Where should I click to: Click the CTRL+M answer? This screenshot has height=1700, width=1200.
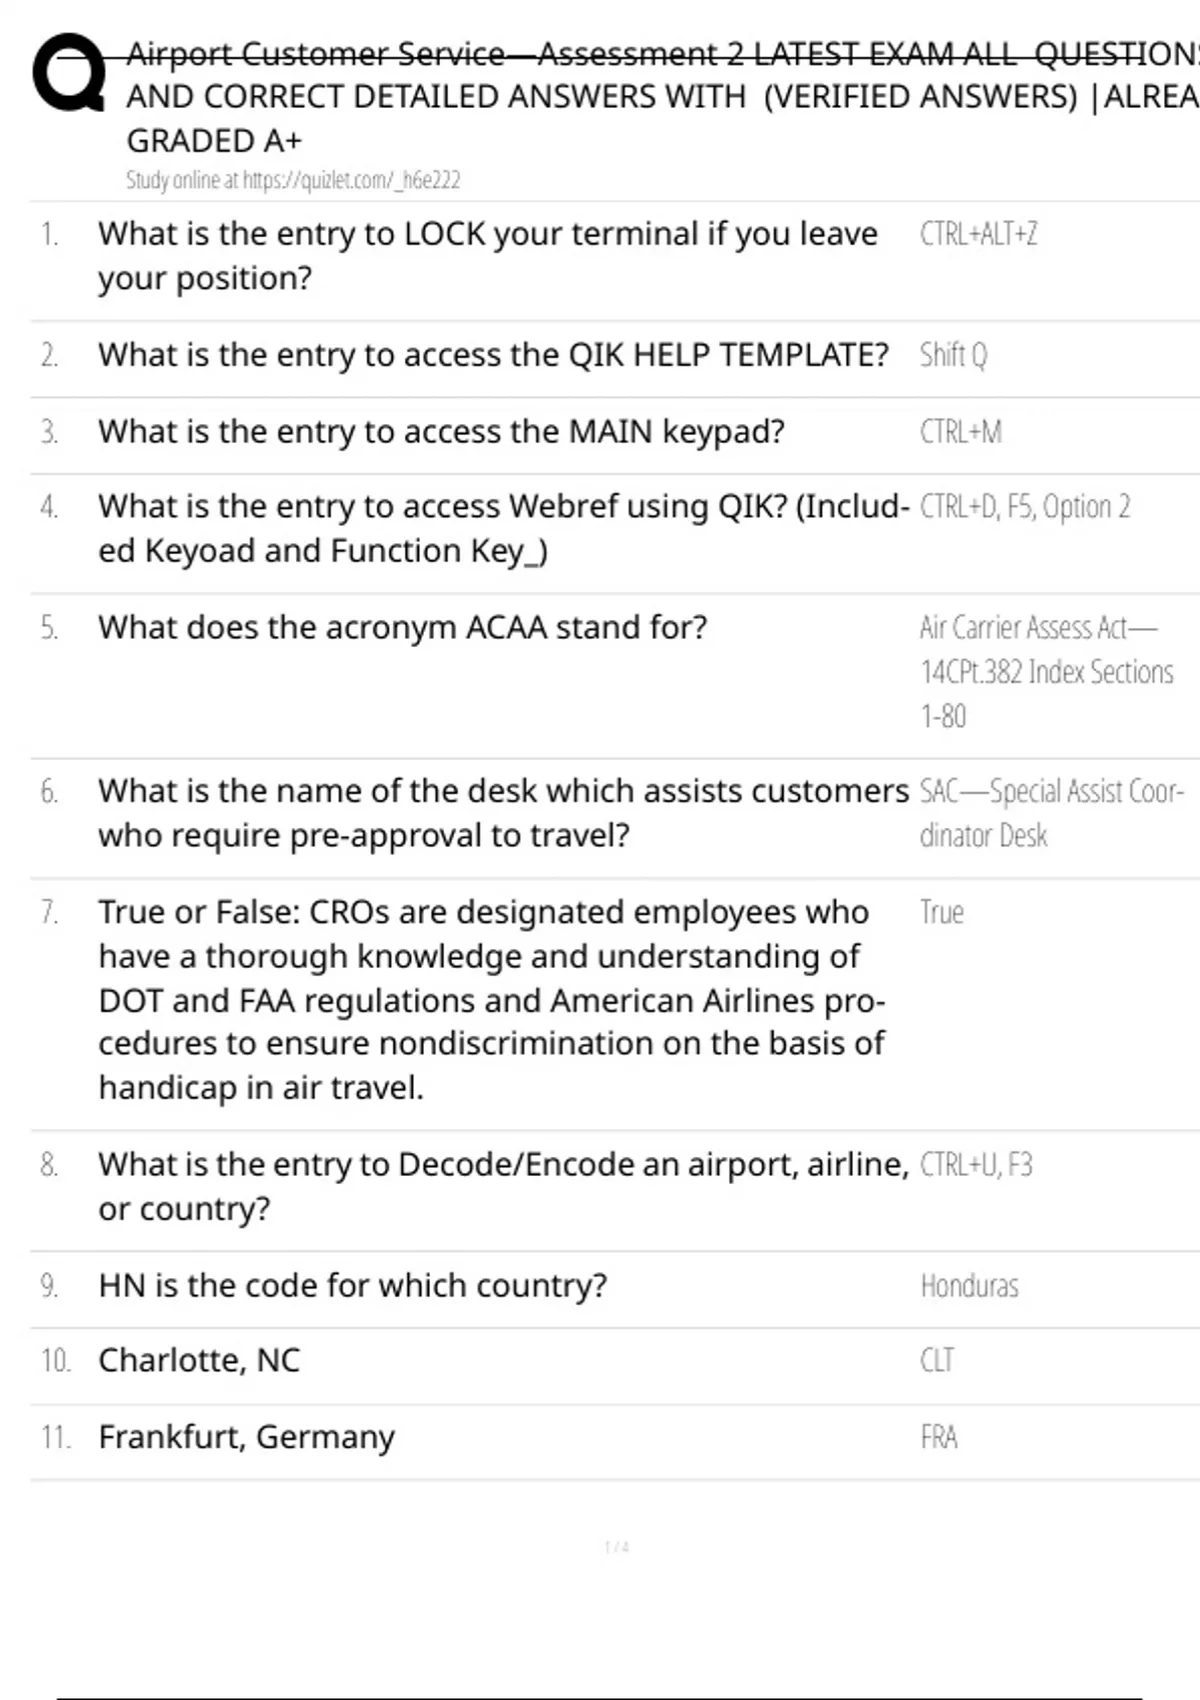[960, 432]
